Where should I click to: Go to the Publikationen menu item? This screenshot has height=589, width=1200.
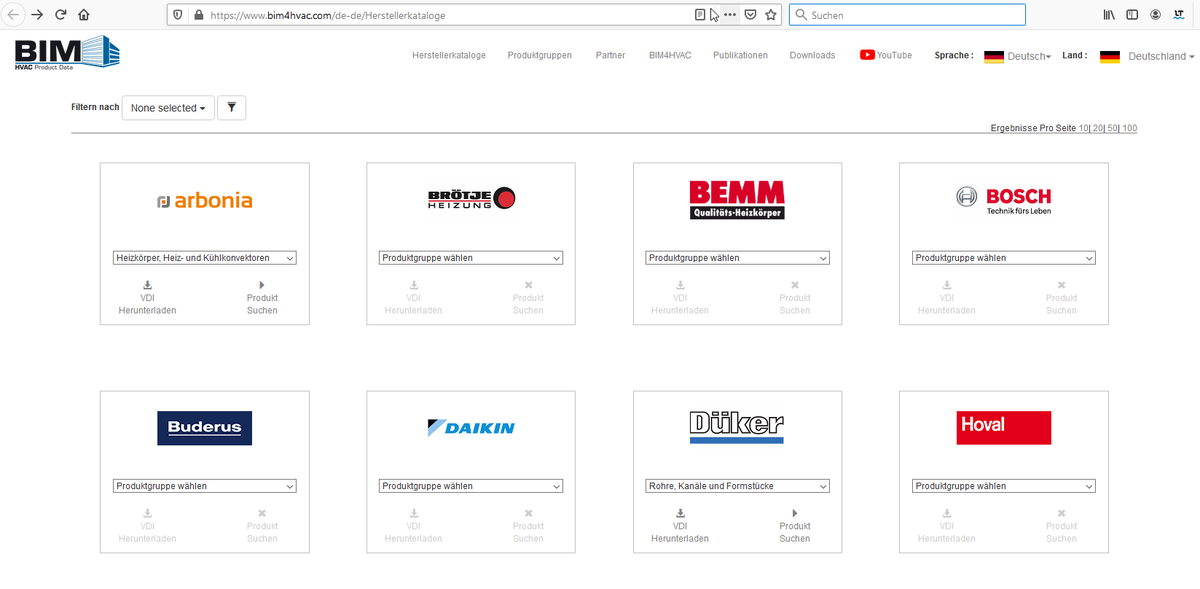click(740, 55)
